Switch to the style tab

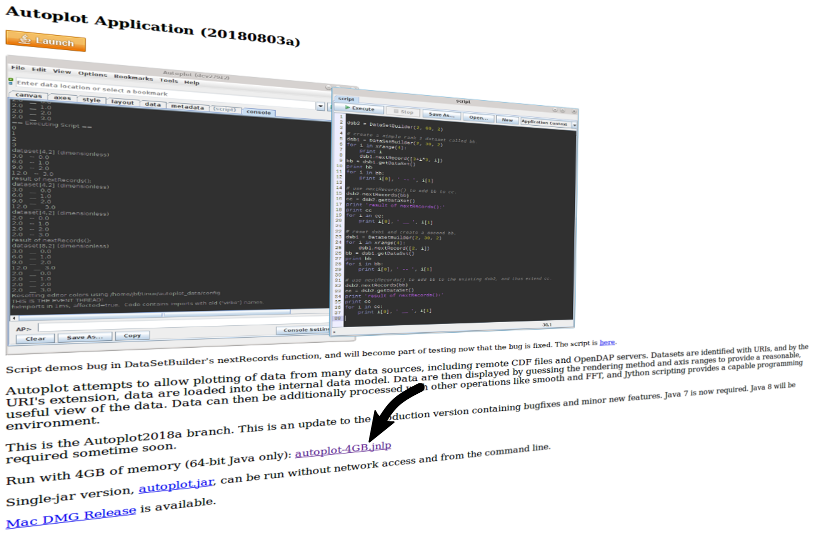[x=91, y=100]
